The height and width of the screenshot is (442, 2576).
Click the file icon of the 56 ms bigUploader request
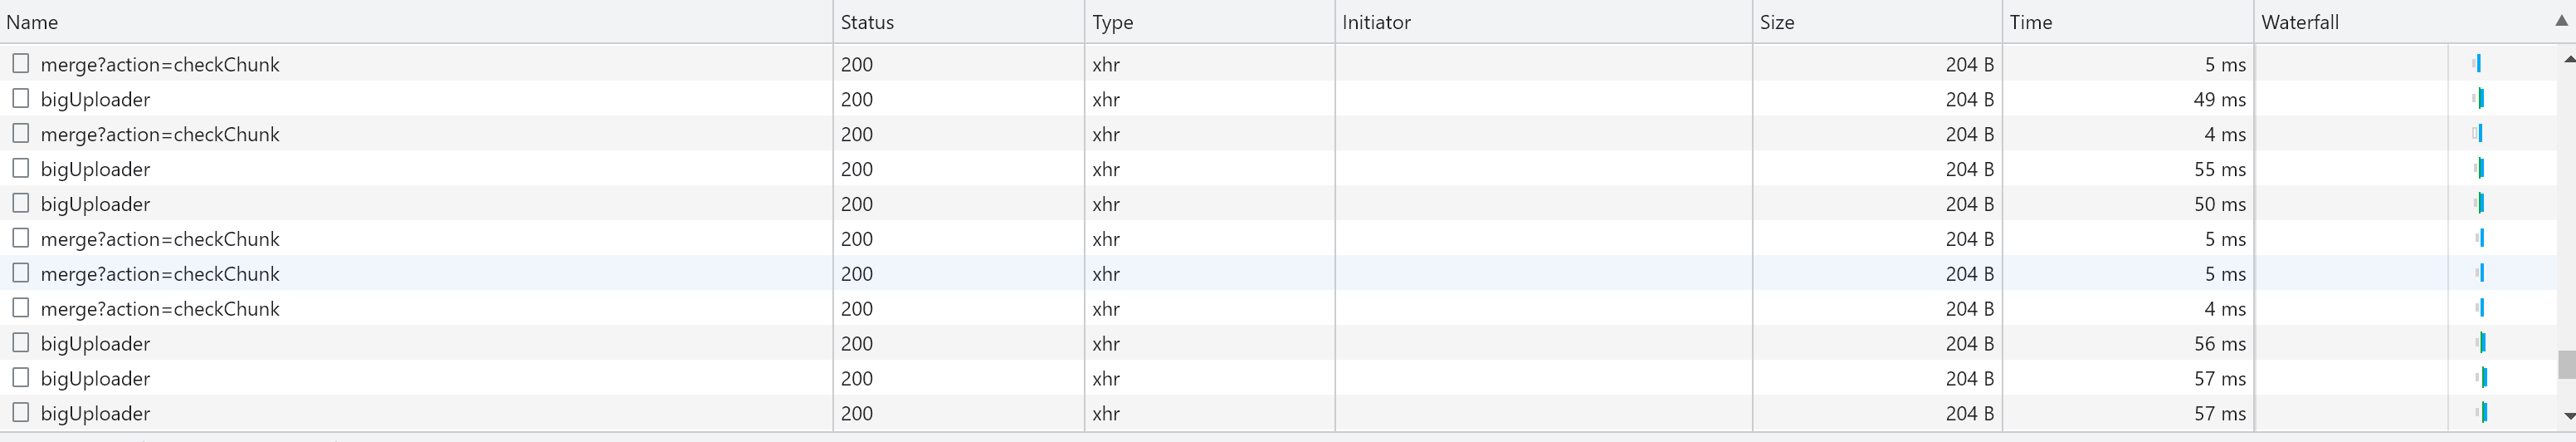(x=20, y=342)
